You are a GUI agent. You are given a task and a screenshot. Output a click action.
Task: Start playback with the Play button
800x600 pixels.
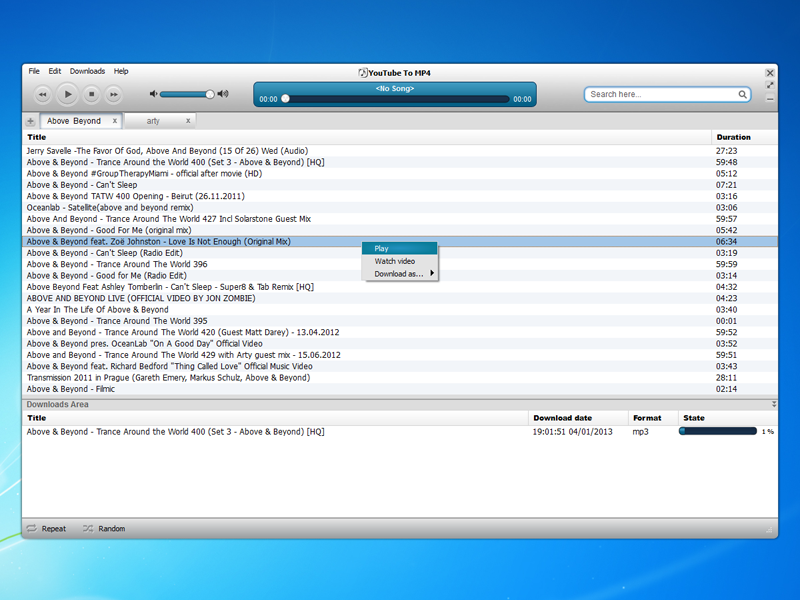point(67,94)
